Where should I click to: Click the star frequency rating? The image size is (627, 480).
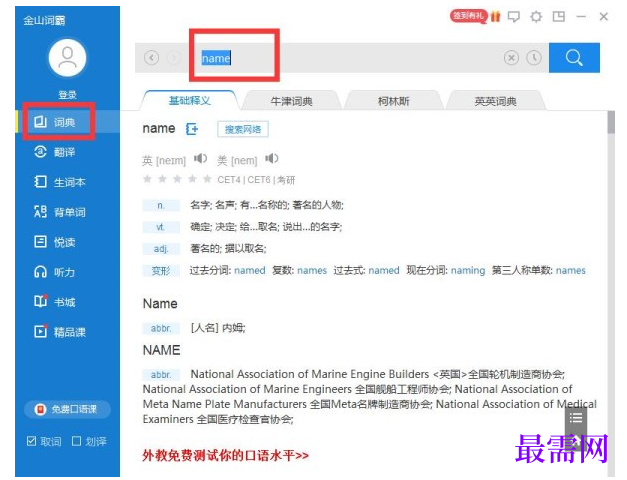(177, 179)
